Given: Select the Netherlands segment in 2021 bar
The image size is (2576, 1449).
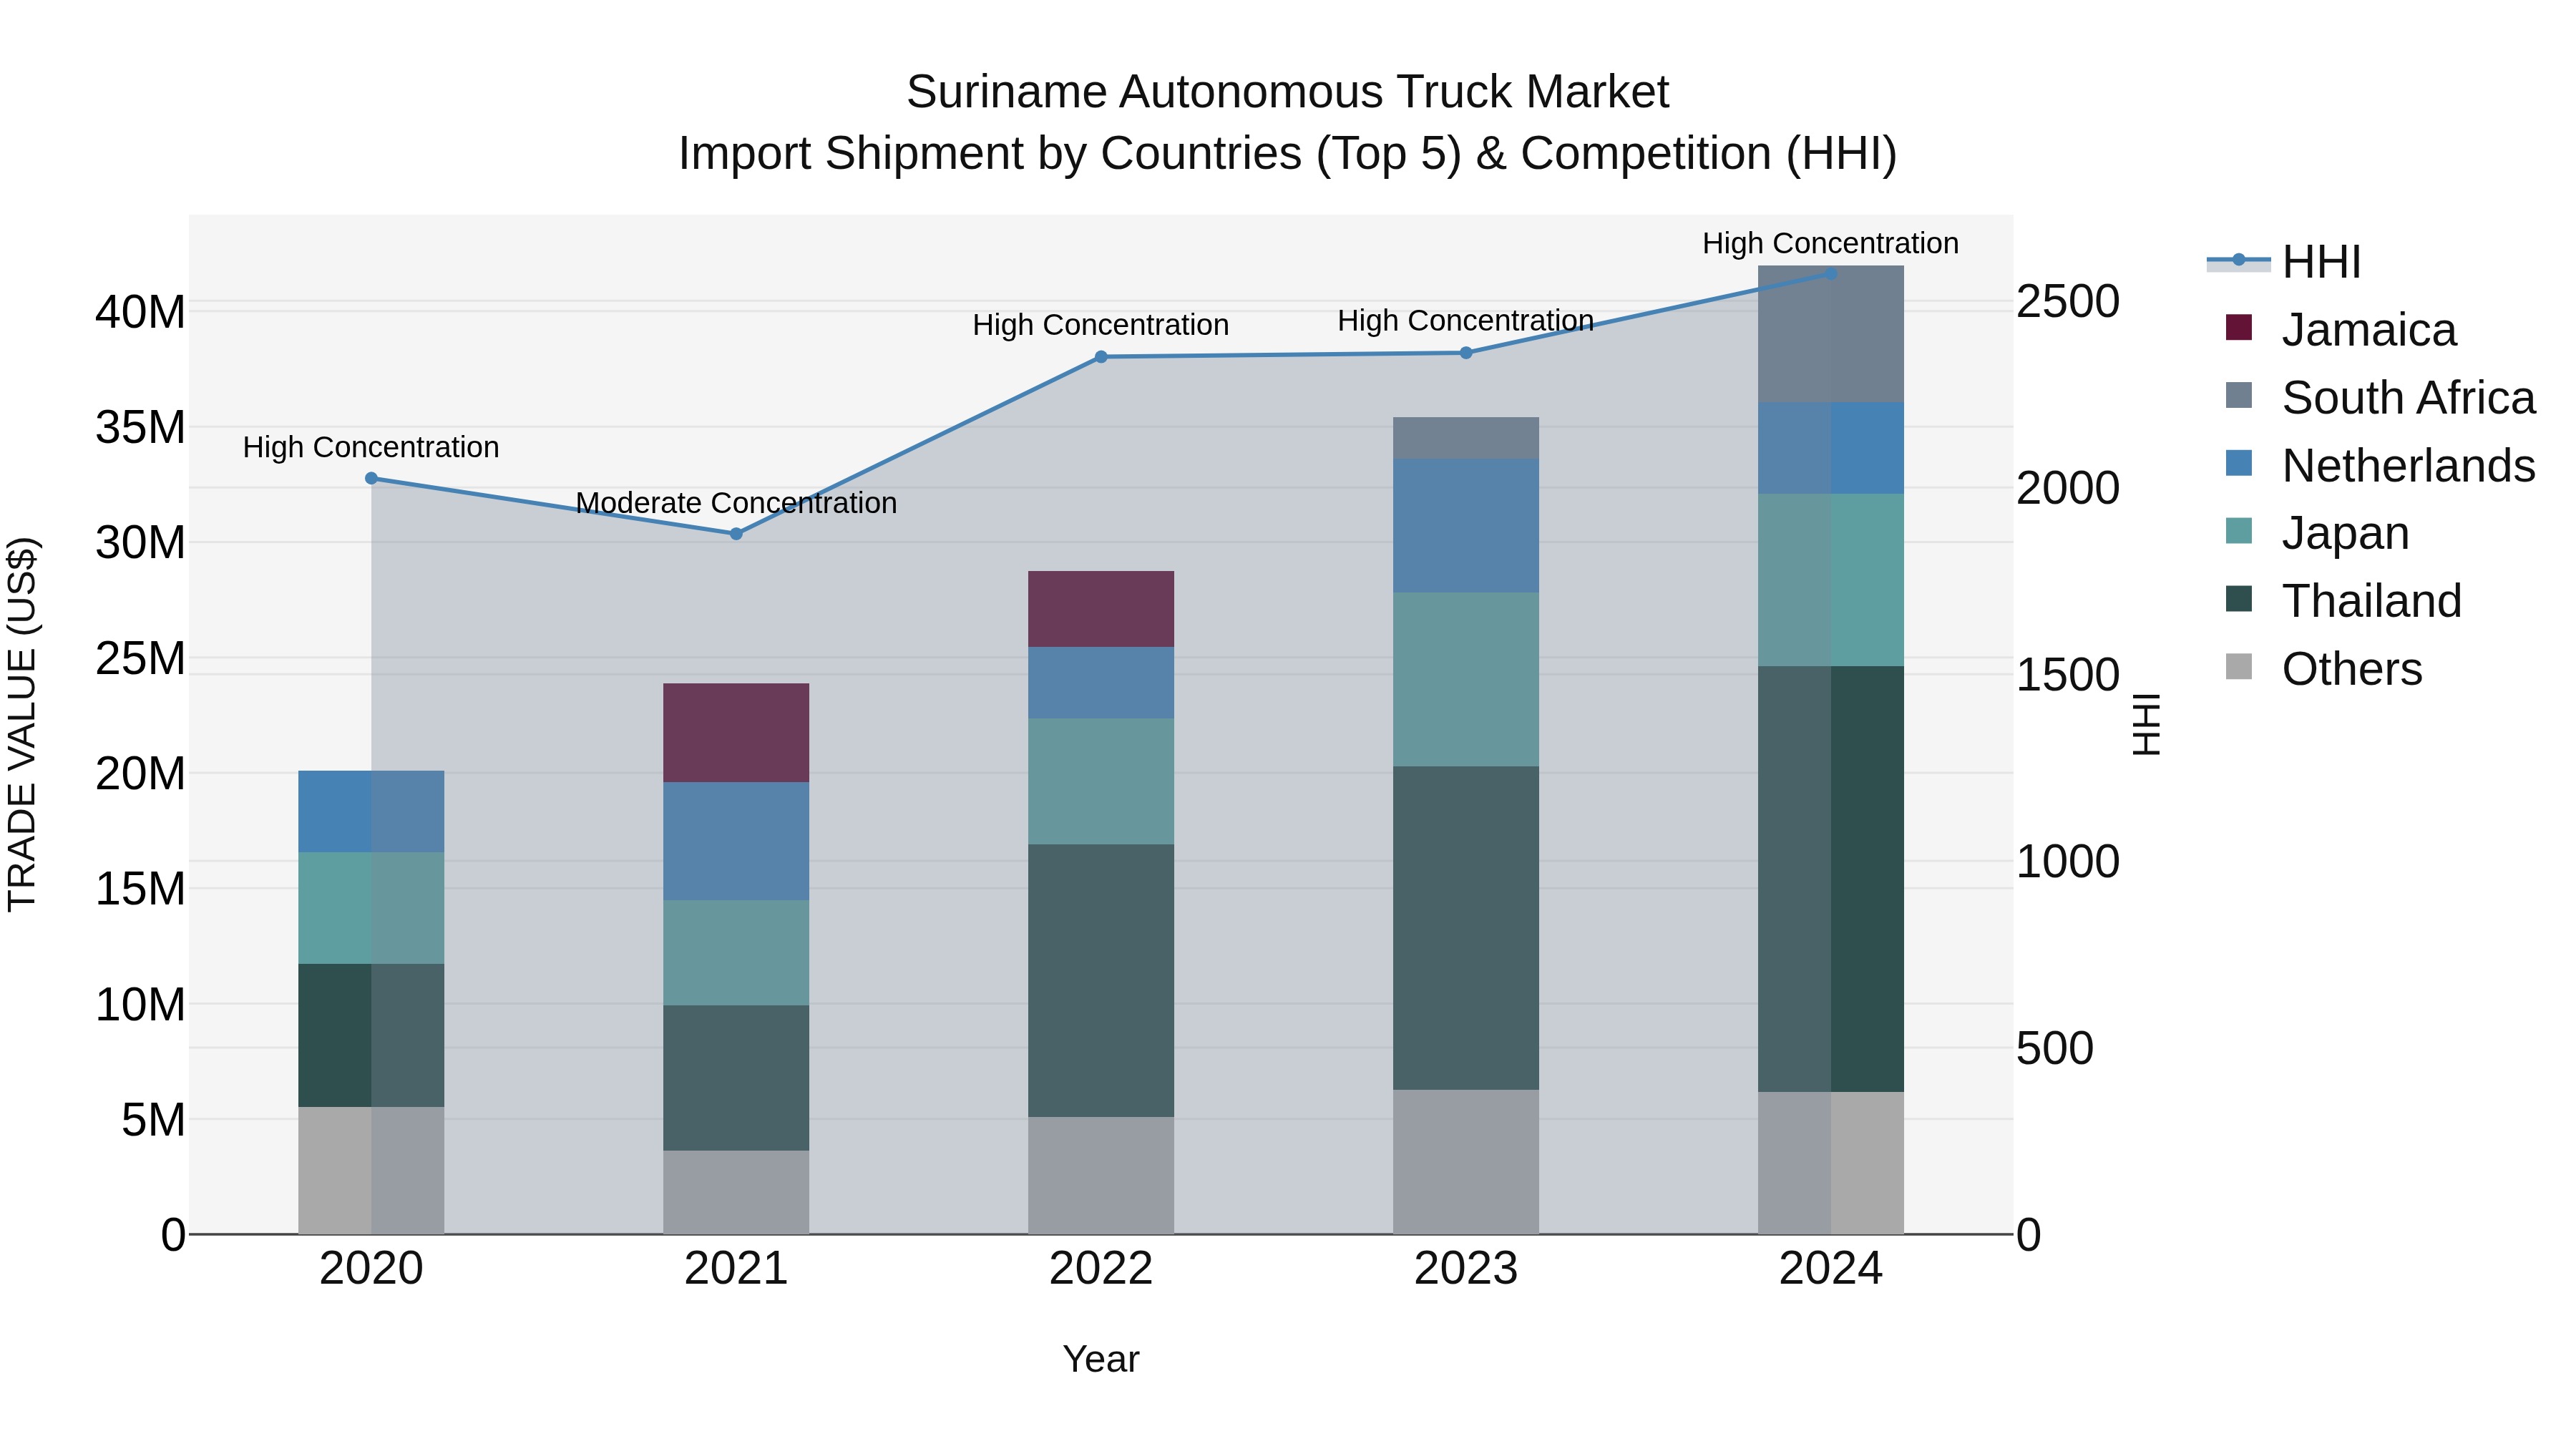Looking at the screenshot, I should (736, 841).
